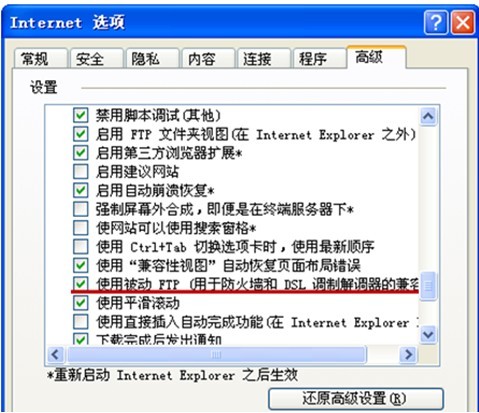Image resolution: width=479 pixels, height=413 pixels.
Task: Check 强制屏幕外合成 option
Action: click(x=81, y=209)
